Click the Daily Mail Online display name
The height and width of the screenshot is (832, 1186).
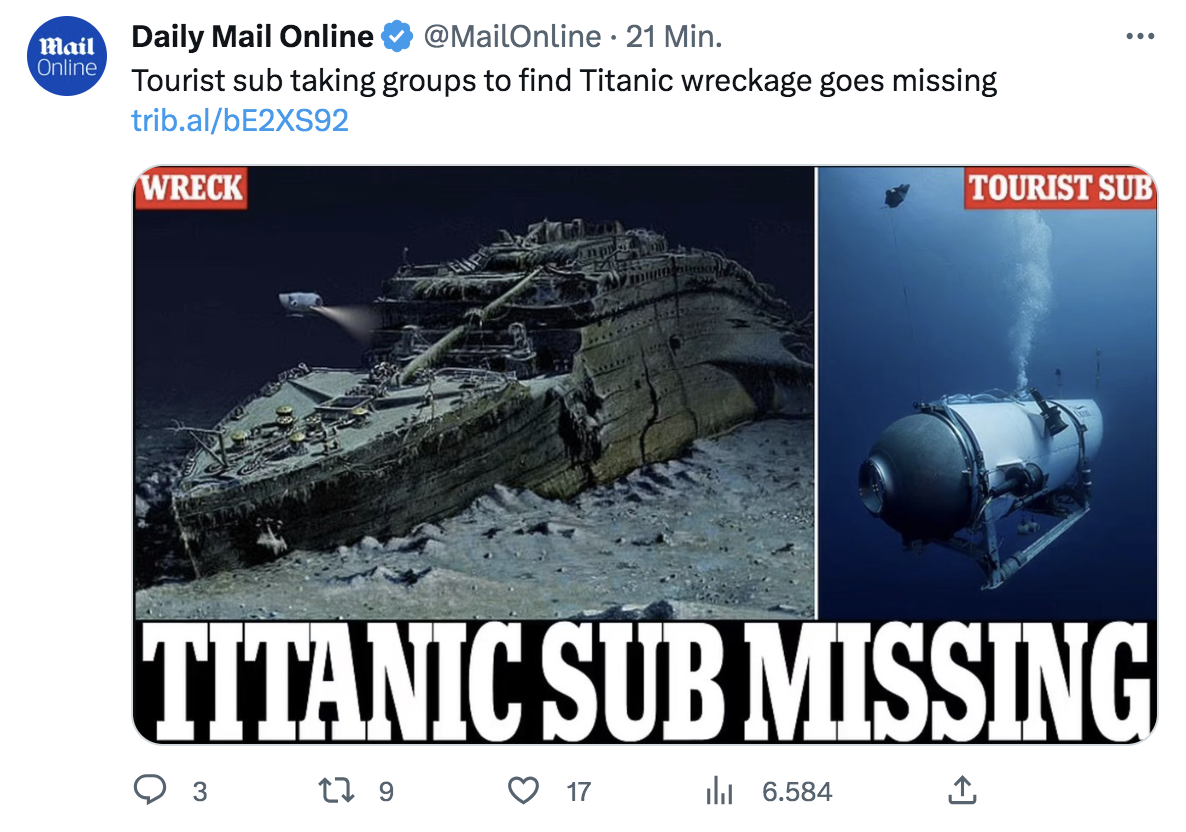tap(252, 37)
